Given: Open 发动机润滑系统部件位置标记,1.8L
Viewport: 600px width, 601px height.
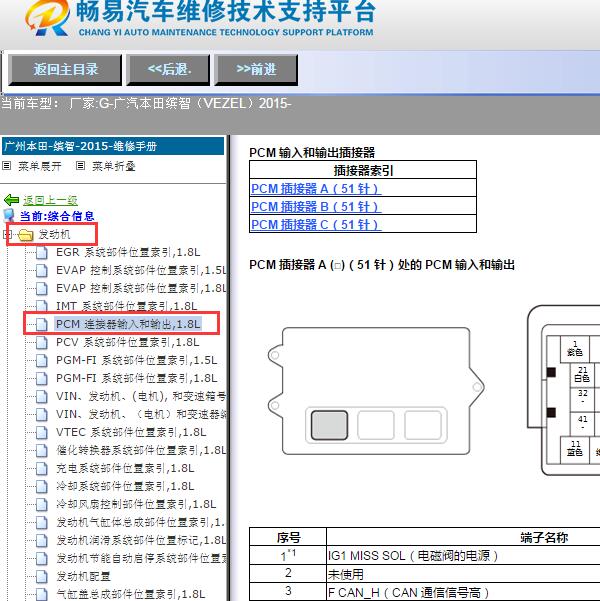Looking at the screenshot, I should 141,540.
